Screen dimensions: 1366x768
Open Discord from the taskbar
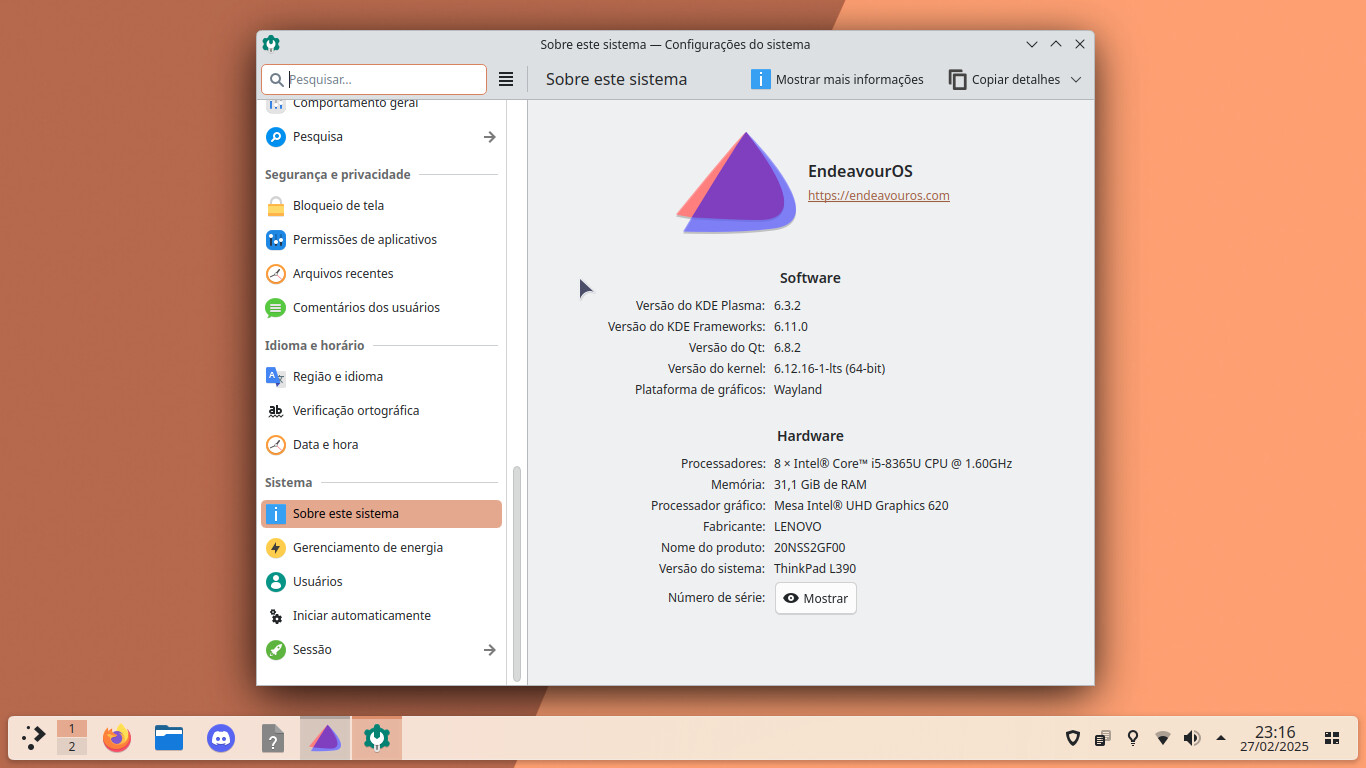[221, 739]
